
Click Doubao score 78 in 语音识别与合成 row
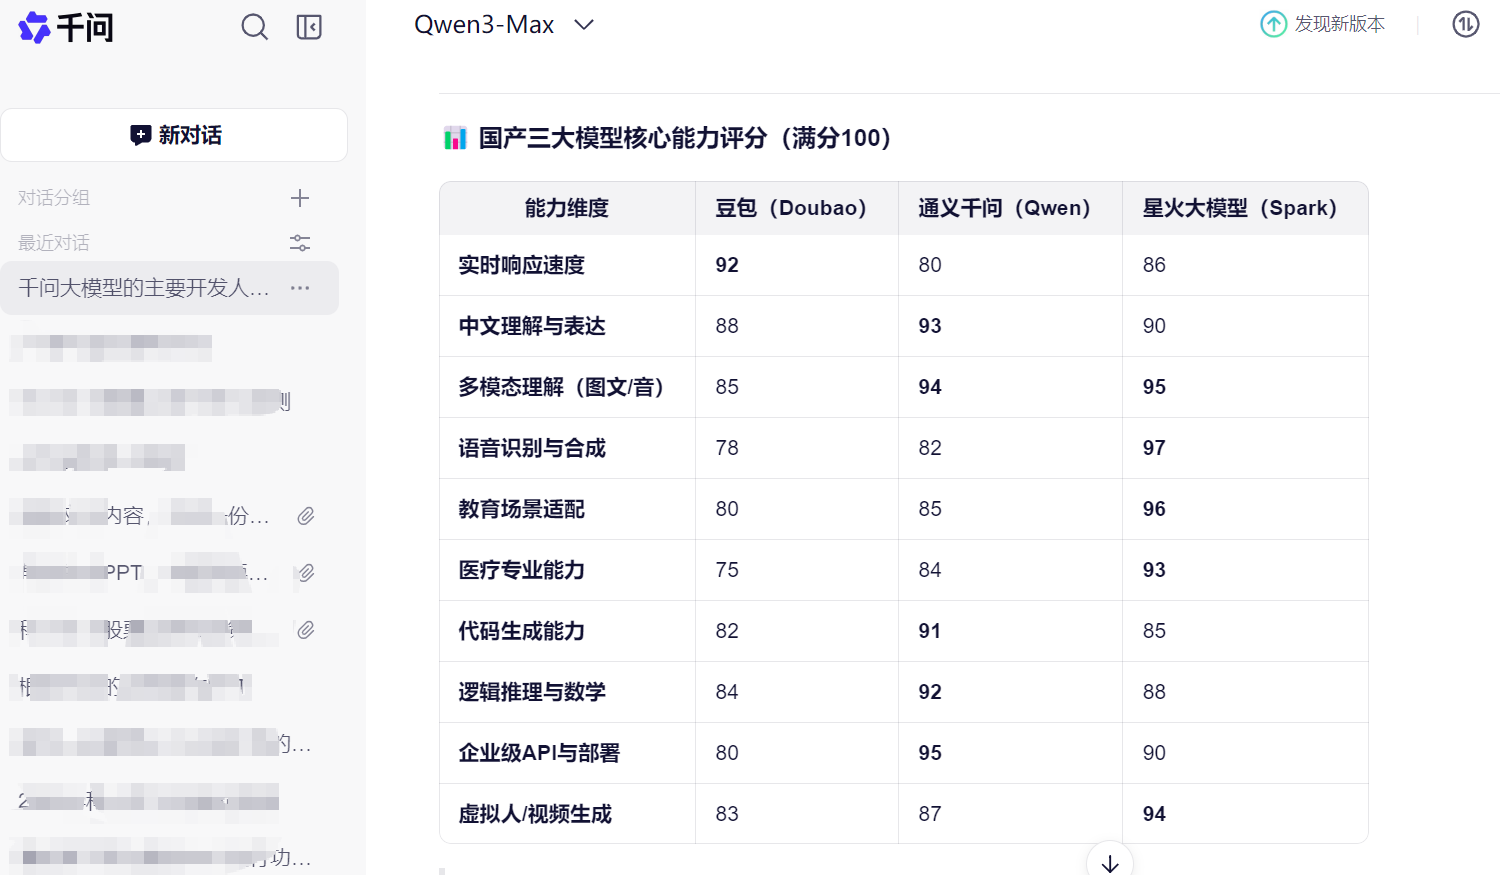point(727,448)
